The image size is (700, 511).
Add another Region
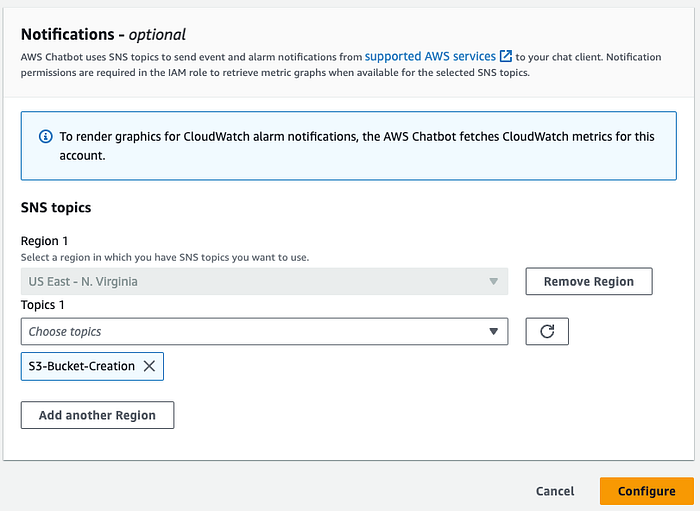pos(97,415)
